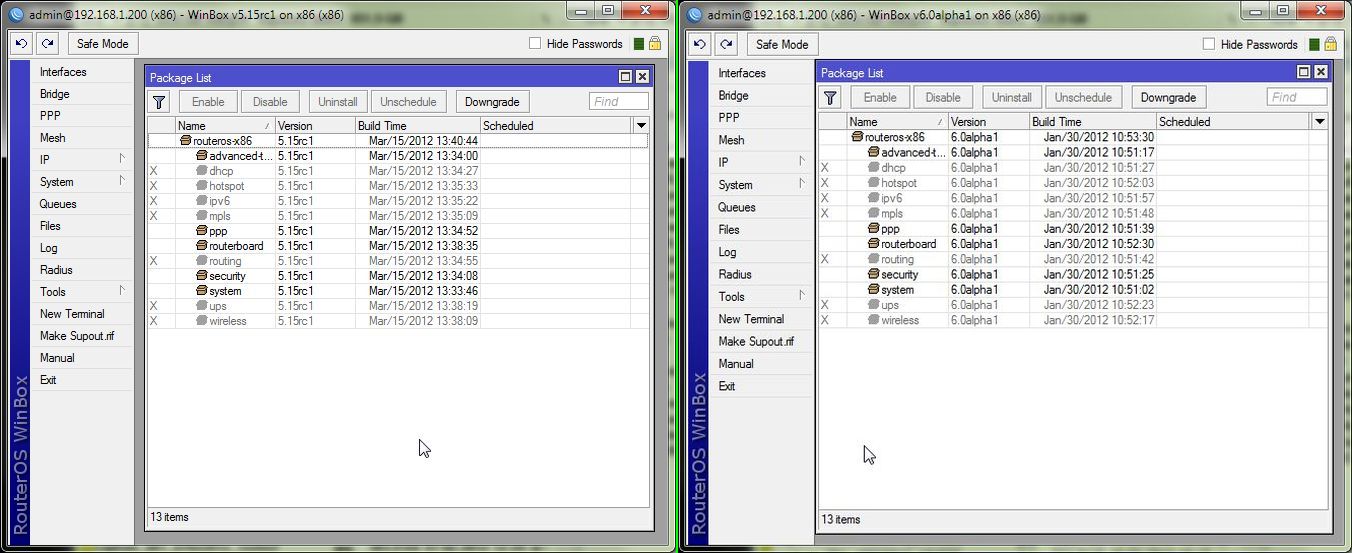The image size is (1352, 553).
Task: Click green status square in v5.15rc1 window
Action: pos(638,44)
